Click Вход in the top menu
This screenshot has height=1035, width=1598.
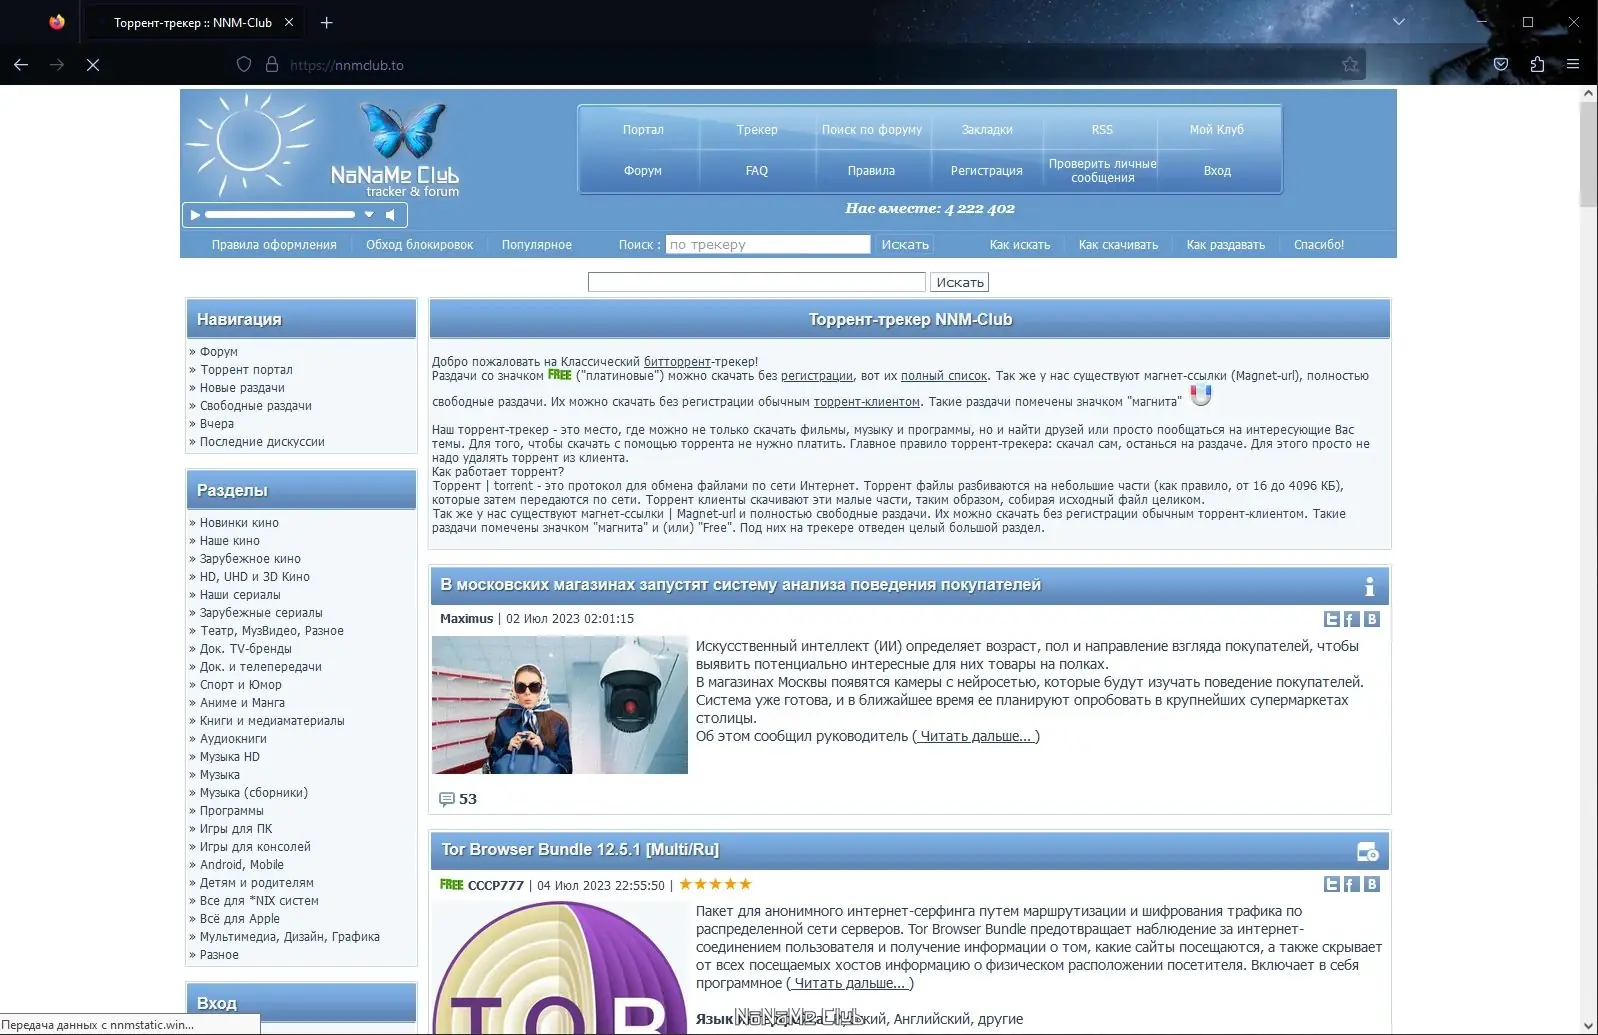pyautogui.click(x=1217, y=171)
